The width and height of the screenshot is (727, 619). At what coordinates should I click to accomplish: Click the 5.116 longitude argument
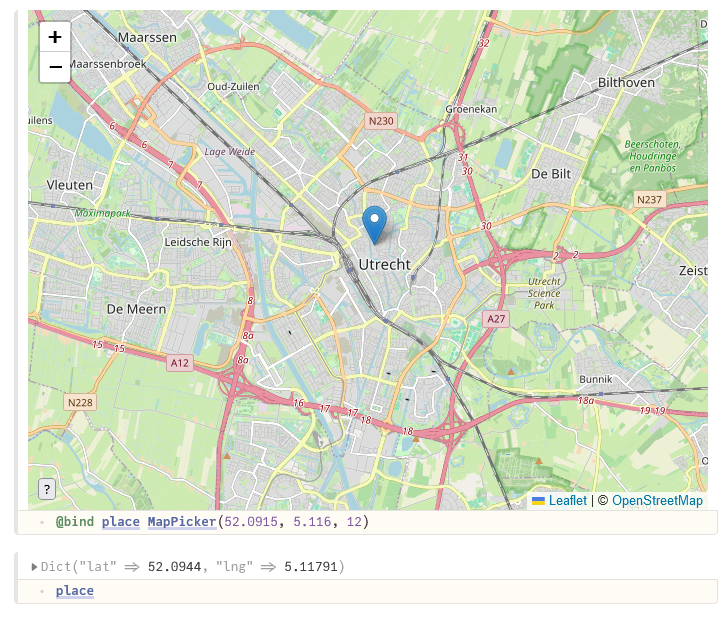(312, 522)
